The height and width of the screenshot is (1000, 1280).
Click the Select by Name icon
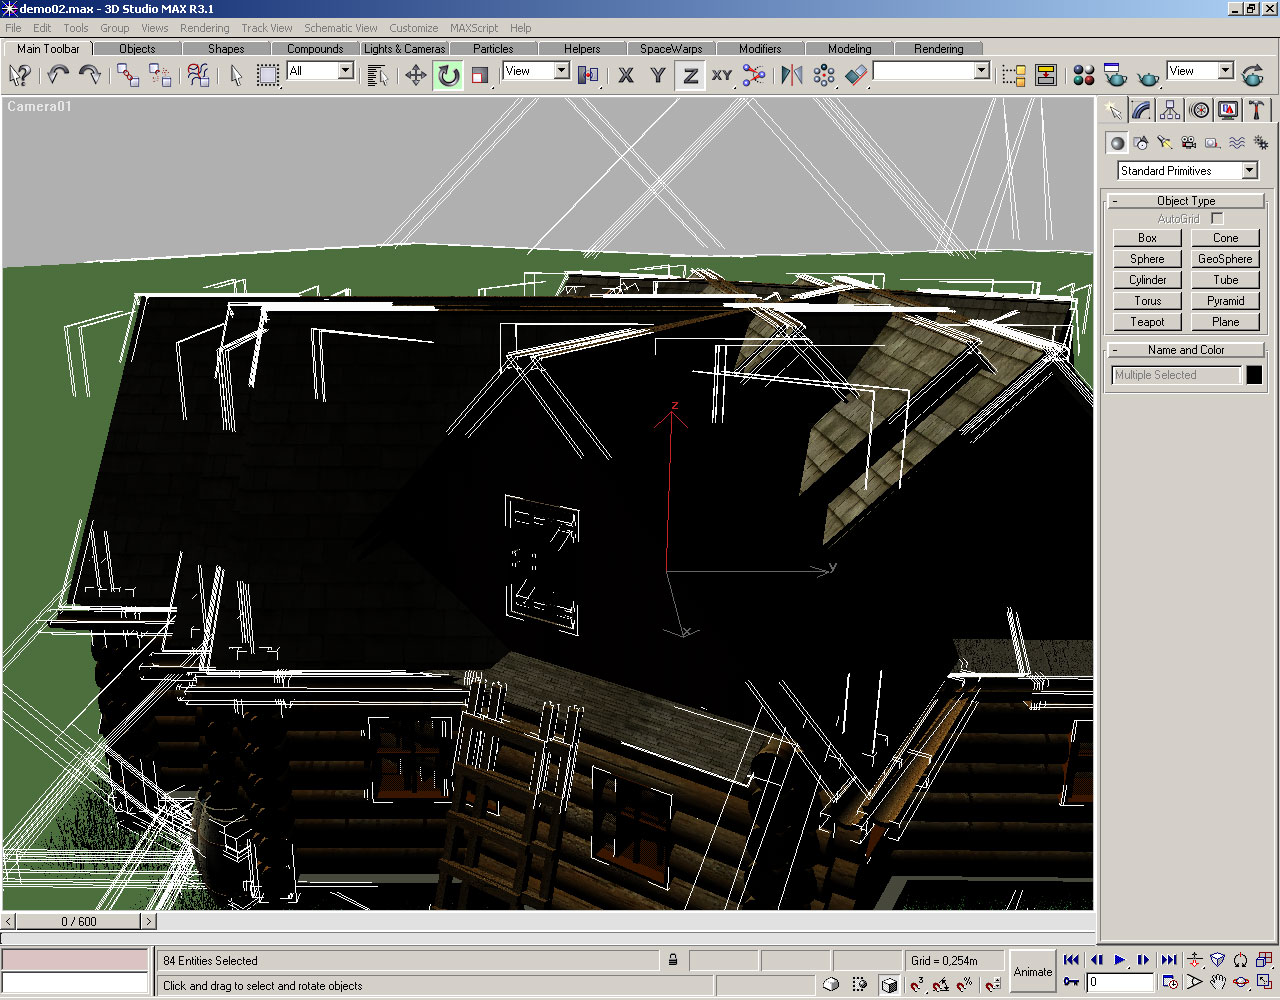(377, 75)
